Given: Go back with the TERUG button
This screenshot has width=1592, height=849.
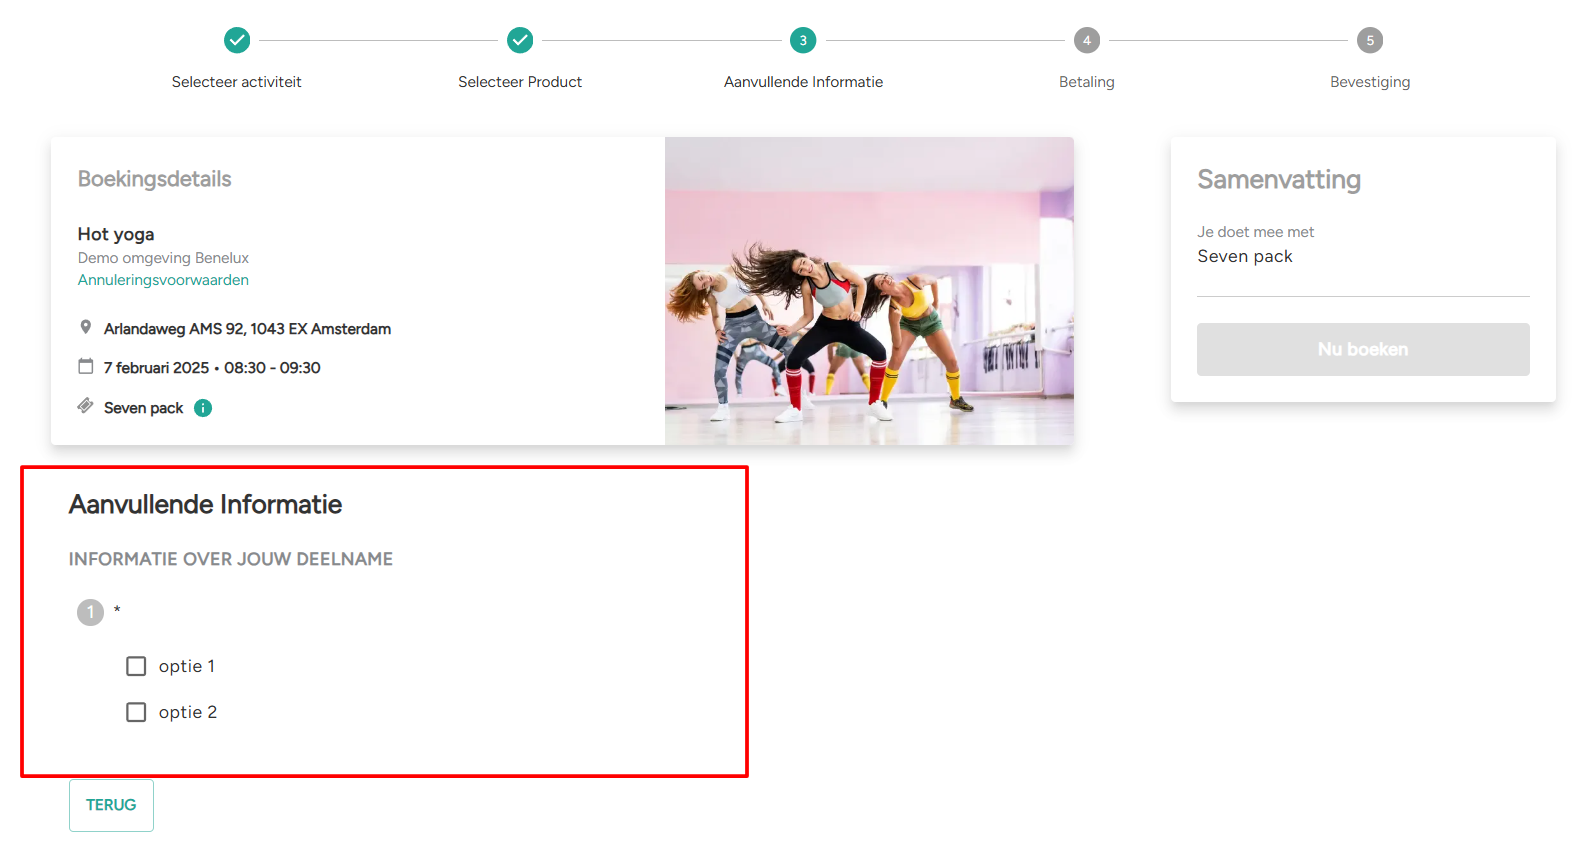Looking at the screenshot, I should click(x=111, y=805).
